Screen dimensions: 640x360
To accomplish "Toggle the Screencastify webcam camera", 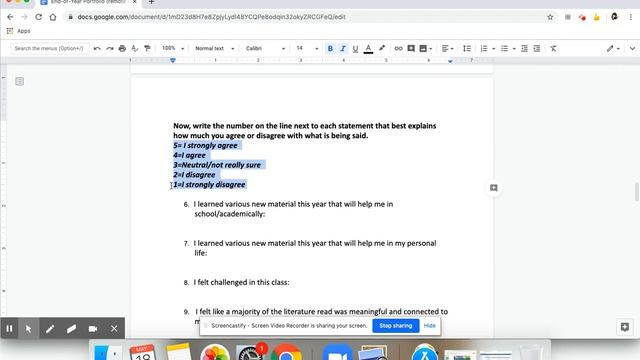I will coord(93,329).
